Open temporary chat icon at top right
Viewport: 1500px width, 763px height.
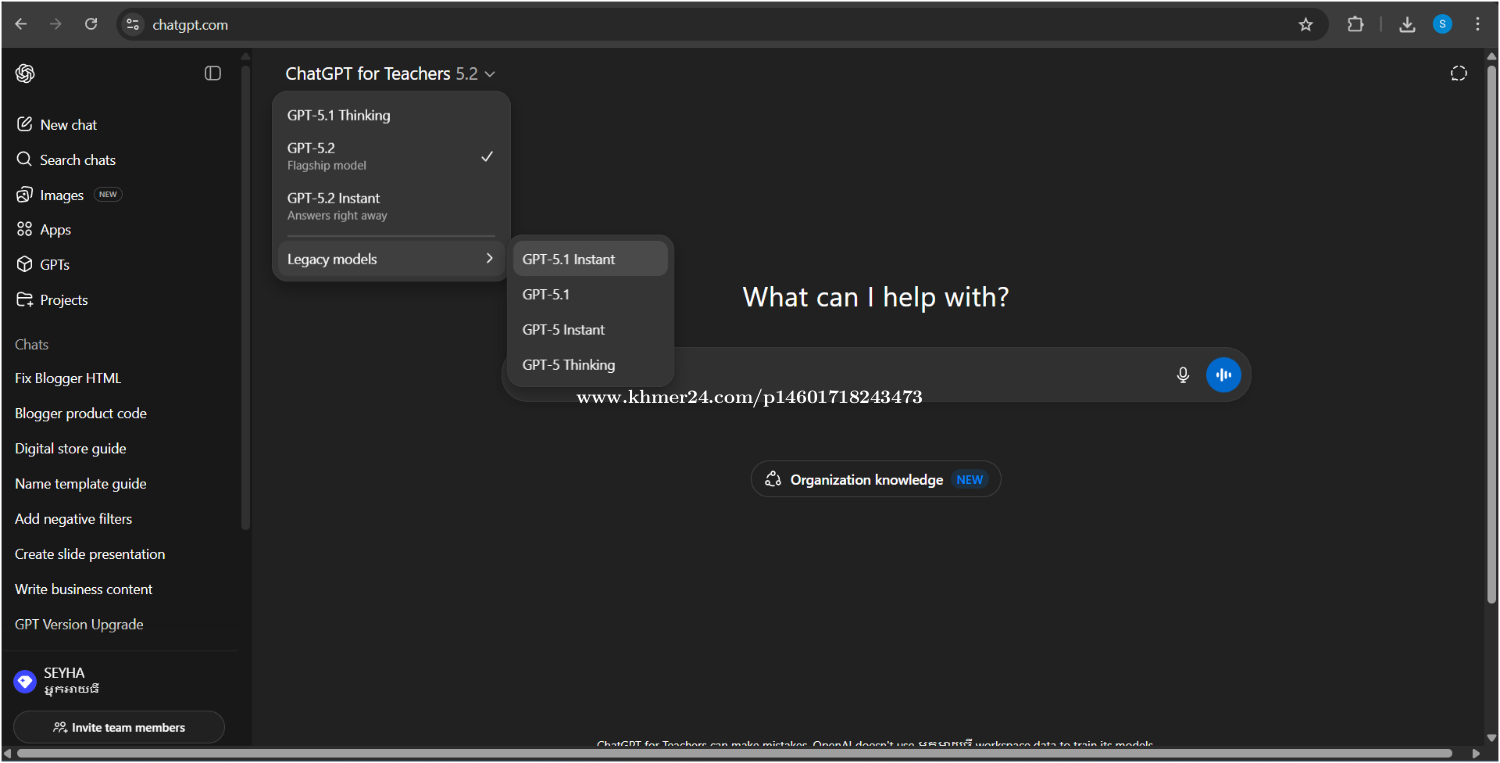tap(1459, 73)
